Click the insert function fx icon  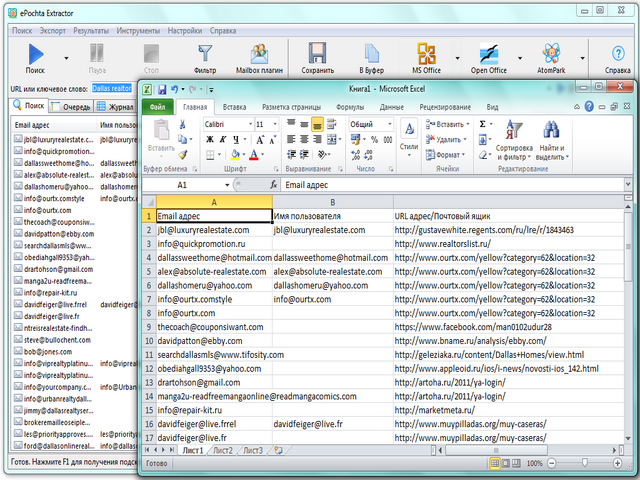coord(273,185)
